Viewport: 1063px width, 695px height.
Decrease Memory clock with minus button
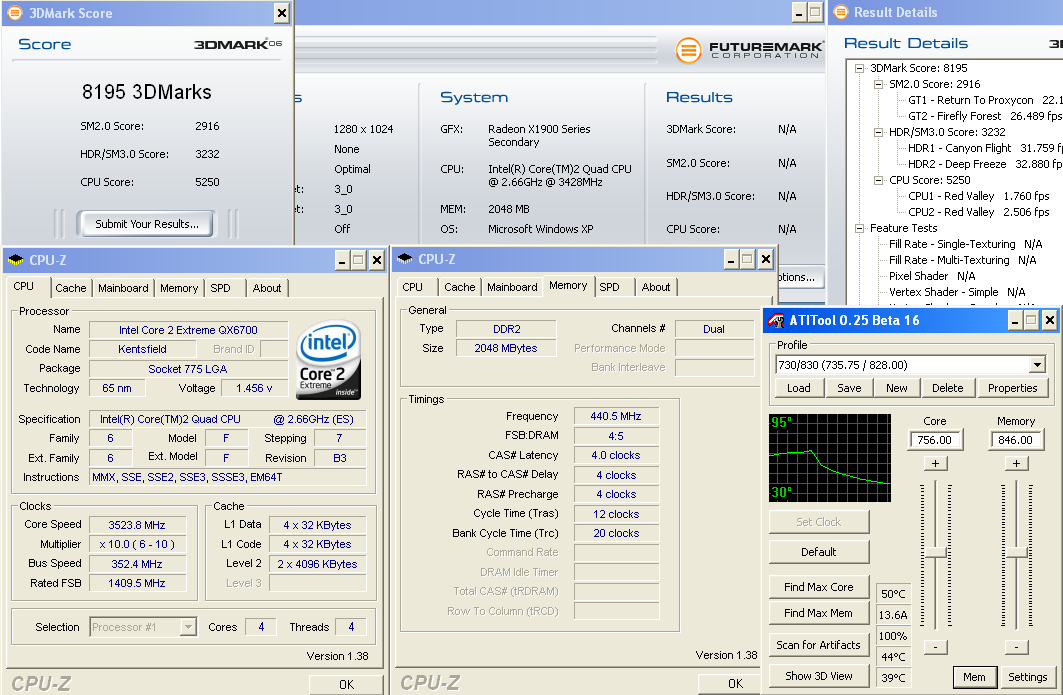1016,647
